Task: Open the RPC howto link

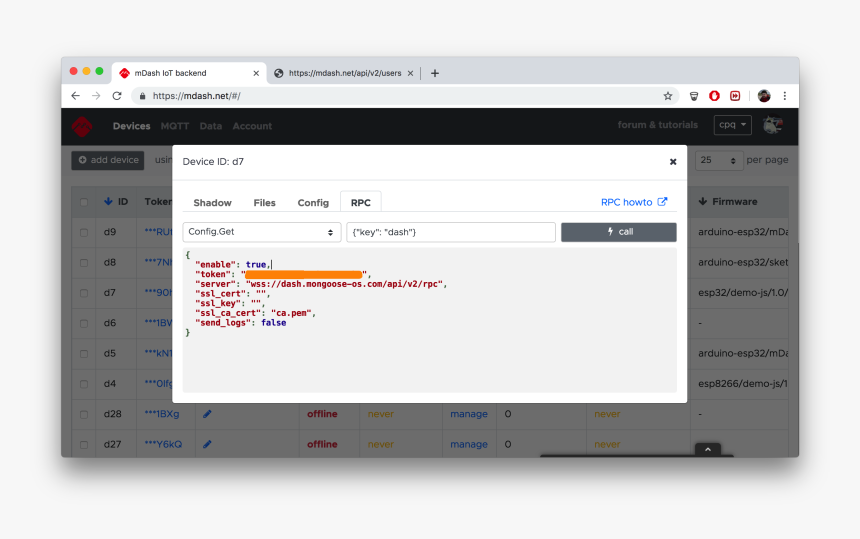Action: [633, 202]
